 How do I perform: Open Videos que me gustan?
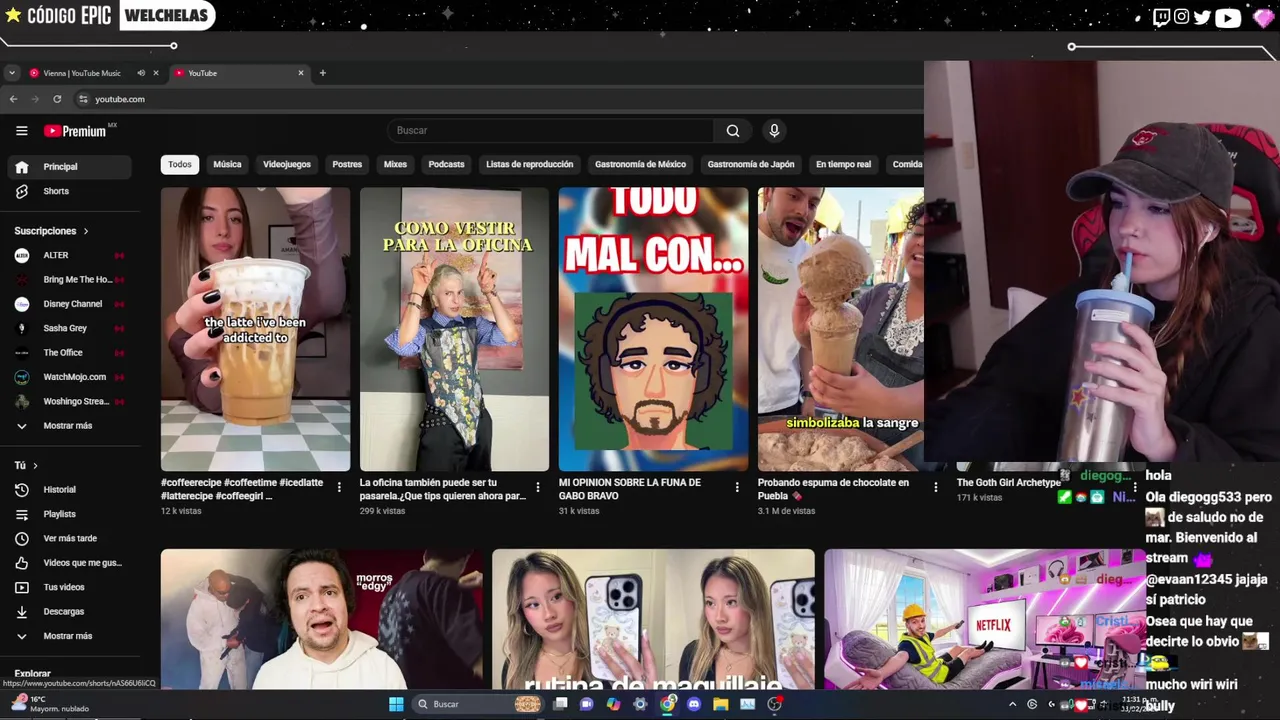tap(69, 563)
